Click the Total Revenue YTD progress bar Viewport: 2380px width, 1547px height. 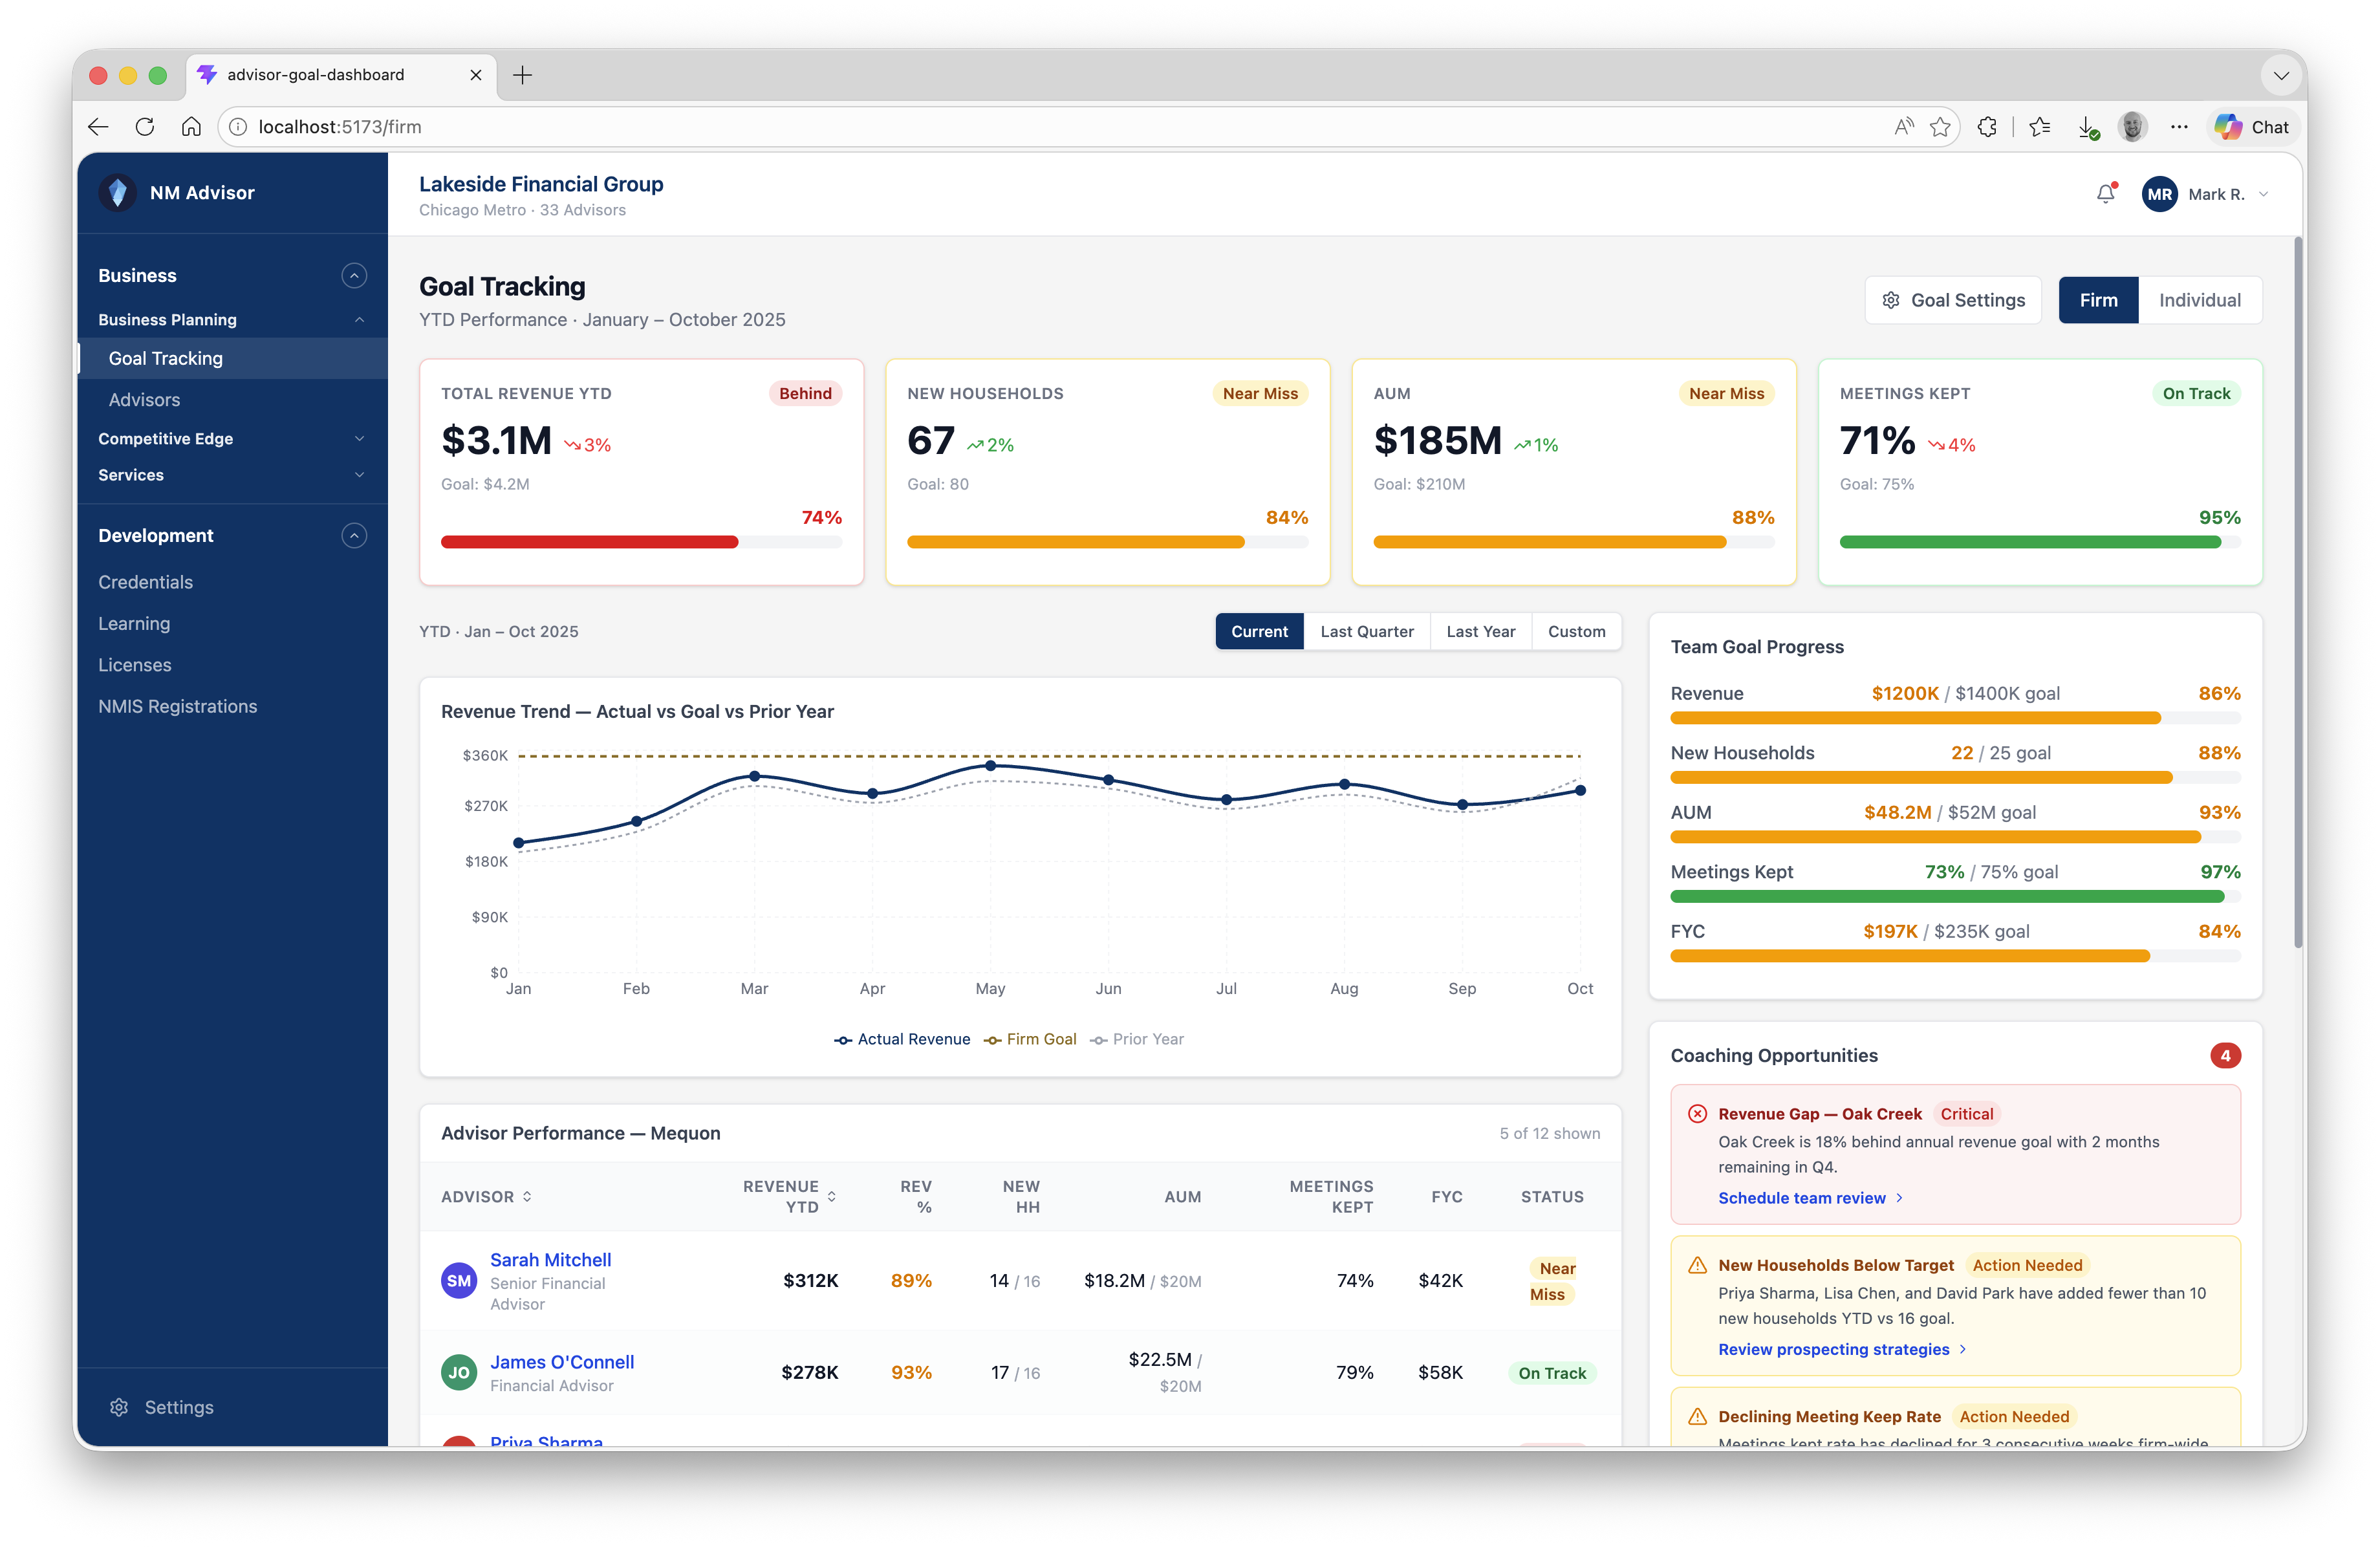click(641, 542)
